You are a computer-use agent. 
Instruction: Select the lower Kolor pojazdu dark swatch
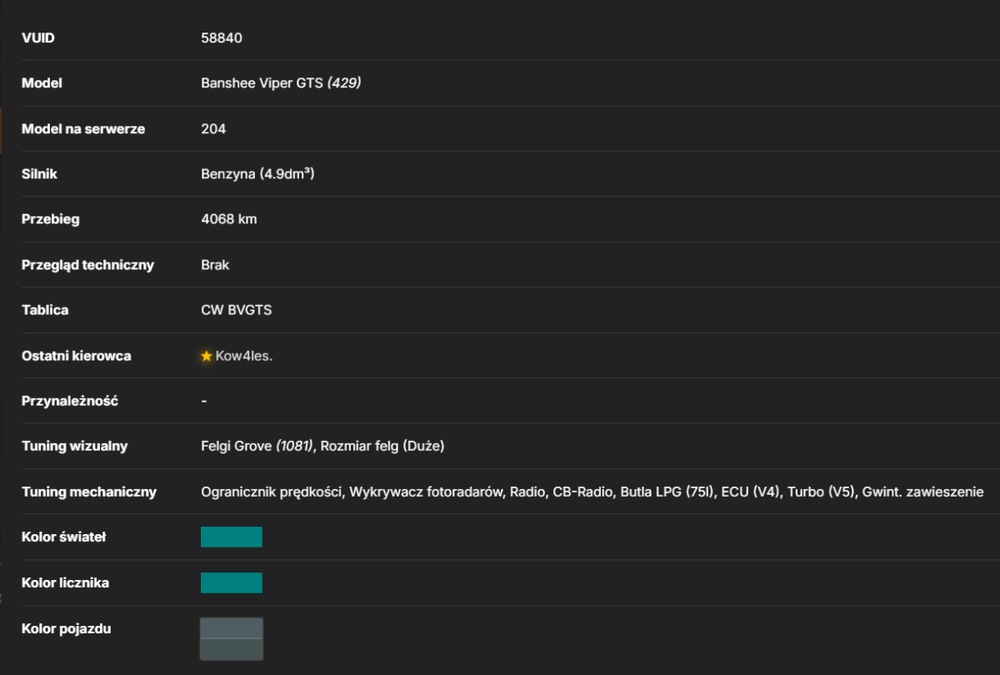click(232, 649)
